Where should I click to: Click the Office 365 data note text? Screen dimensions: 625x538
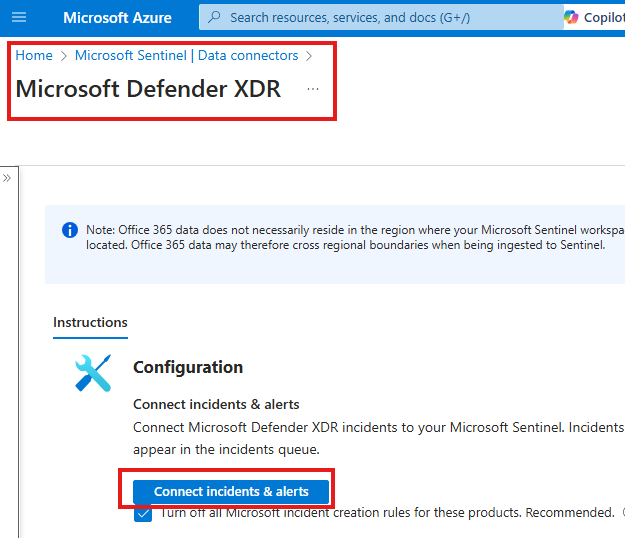pos(355,238)
